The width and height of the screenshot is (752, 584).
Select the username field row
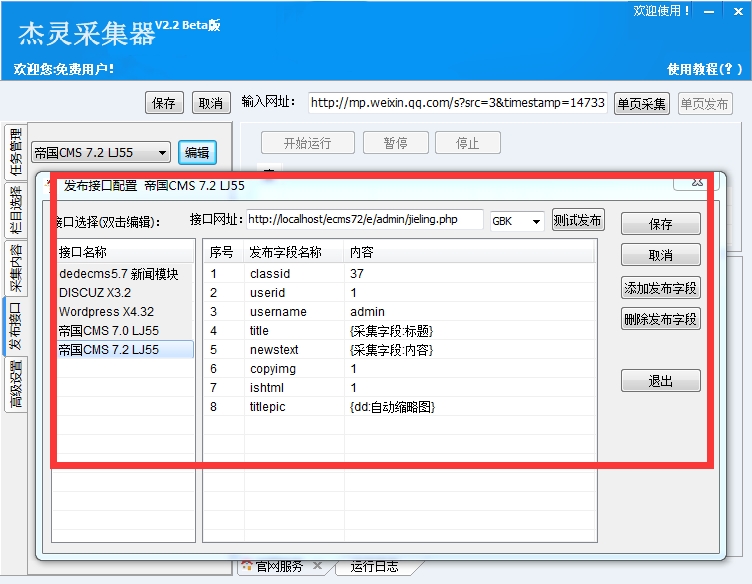pos(400,312)
